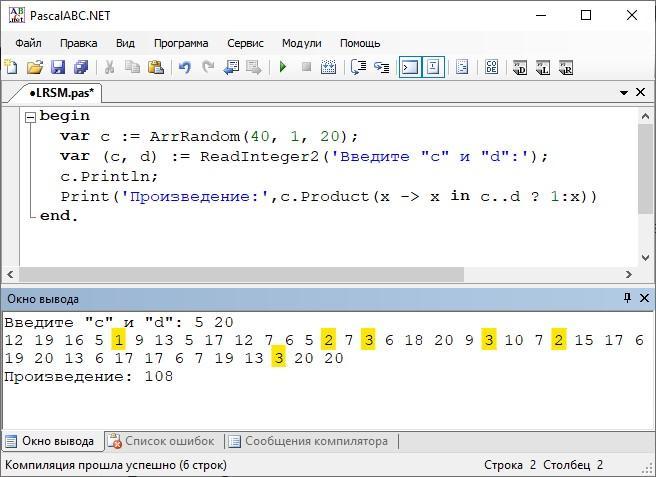Click the compile icon next to stop

[x=329, y=67]
